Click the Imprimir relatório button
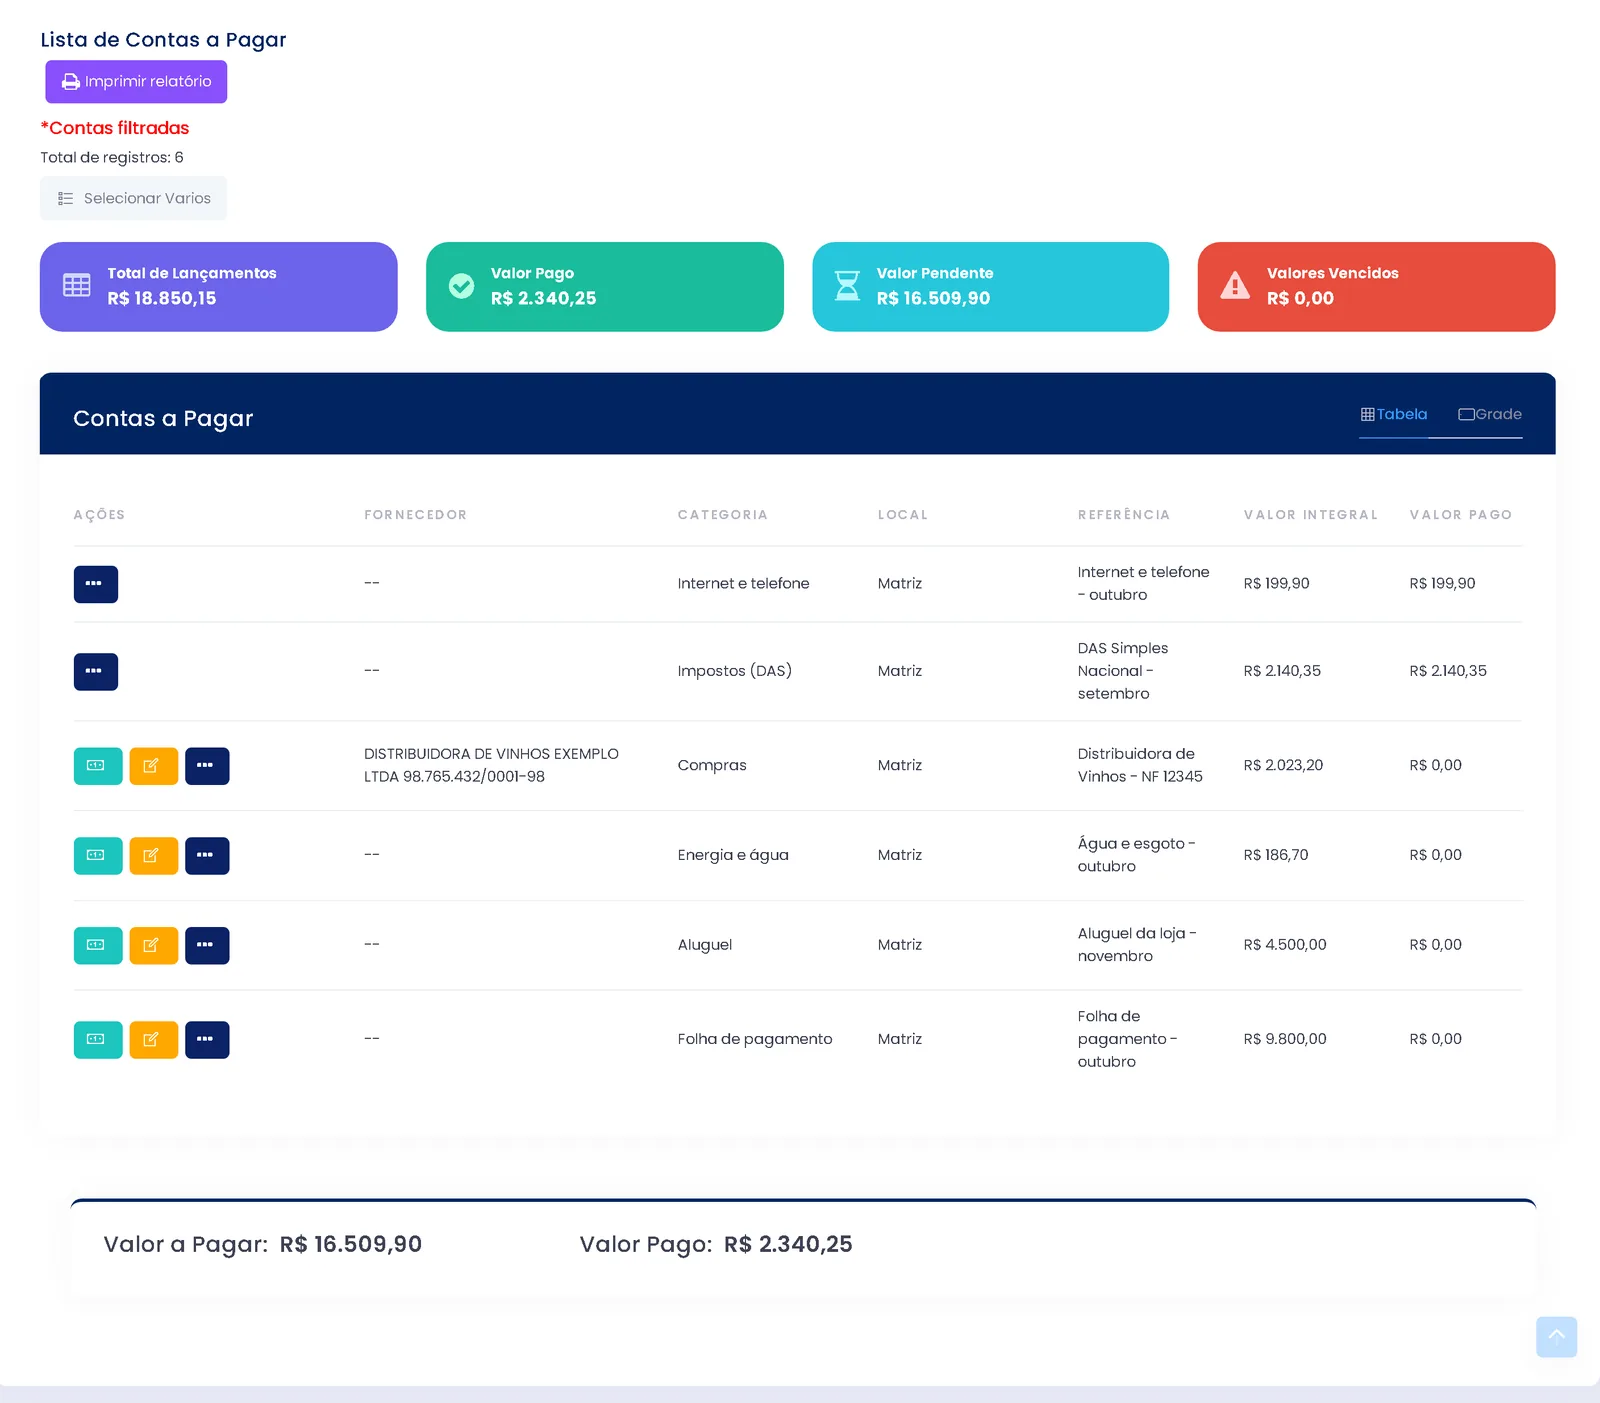Image resolution: width=1600 pixels, height=1403 pixels. pyautogui.click(x=136, y=82)
